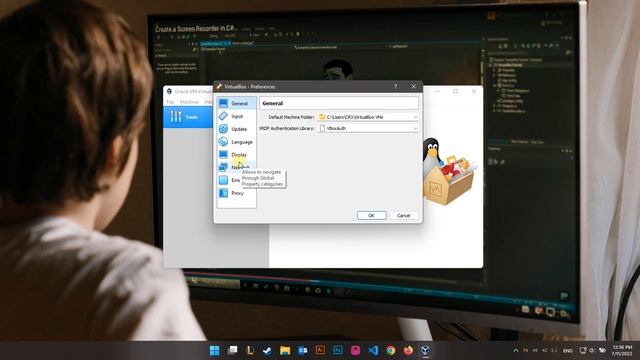Switch to VirtualBox taskbar icon
Screen dimensions: 640x360
pyautogui.click(x=426, y=350)
